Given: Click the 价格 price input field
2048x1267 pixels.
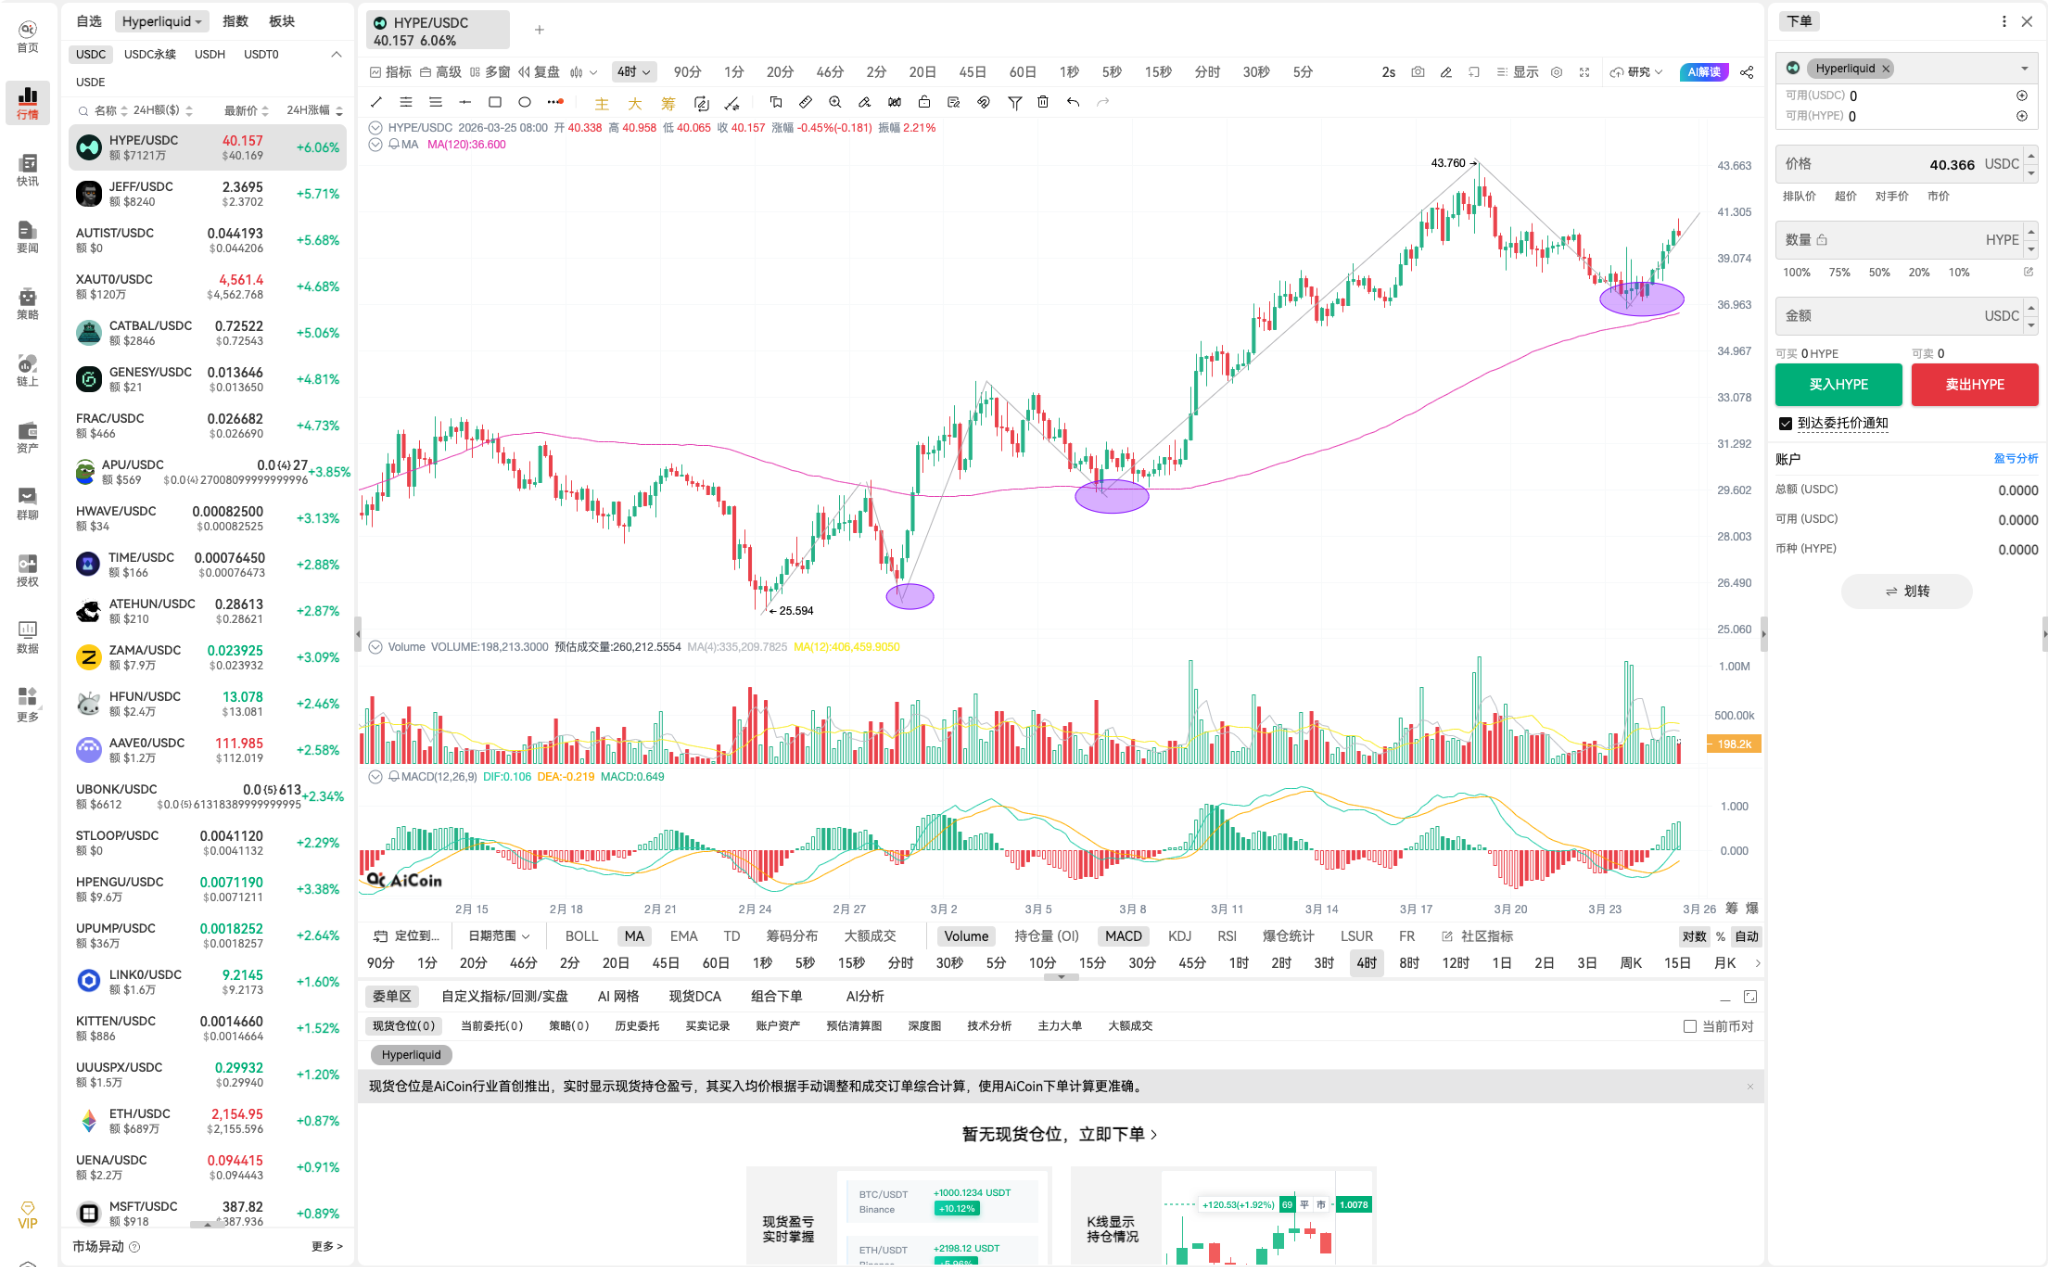Looking at the screenshot, I should [1900, 164].
